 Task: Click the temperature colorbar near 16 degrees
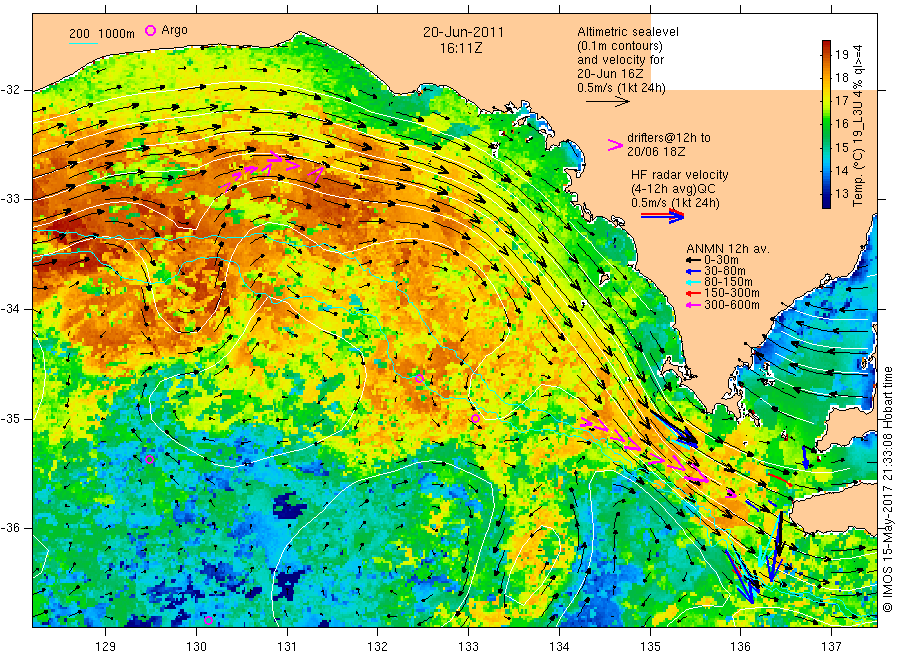pyautogui.click(x=826, y=124)
